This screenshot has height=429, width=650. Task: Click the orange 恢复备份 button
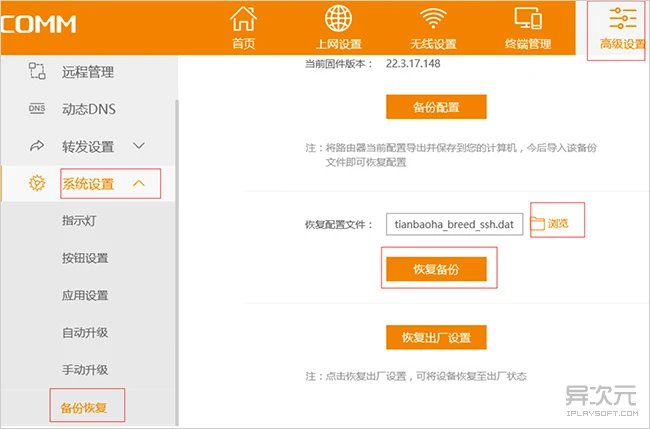click(x=436, y=269)
